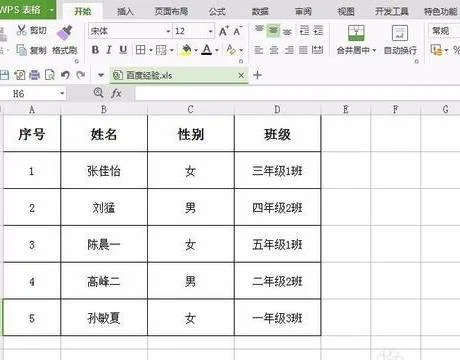
Task: Click the increase indent icon
Action: [318, 30]
